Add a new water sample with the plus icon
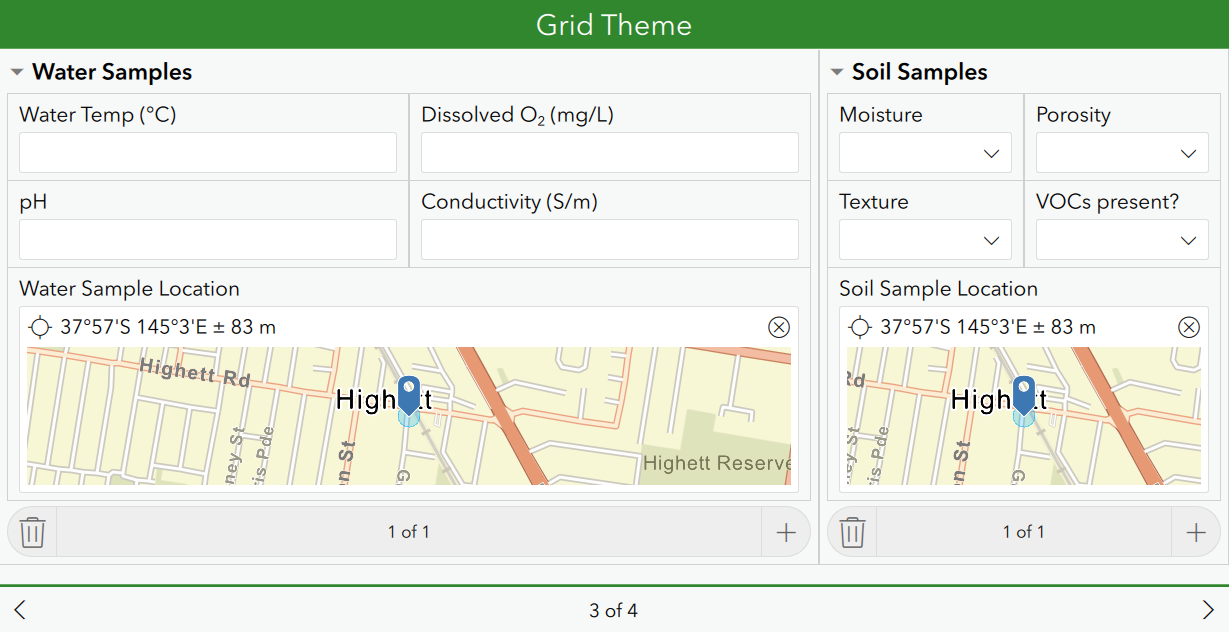1229x632 pixels. pyautogui.click(x=786, y=532)
